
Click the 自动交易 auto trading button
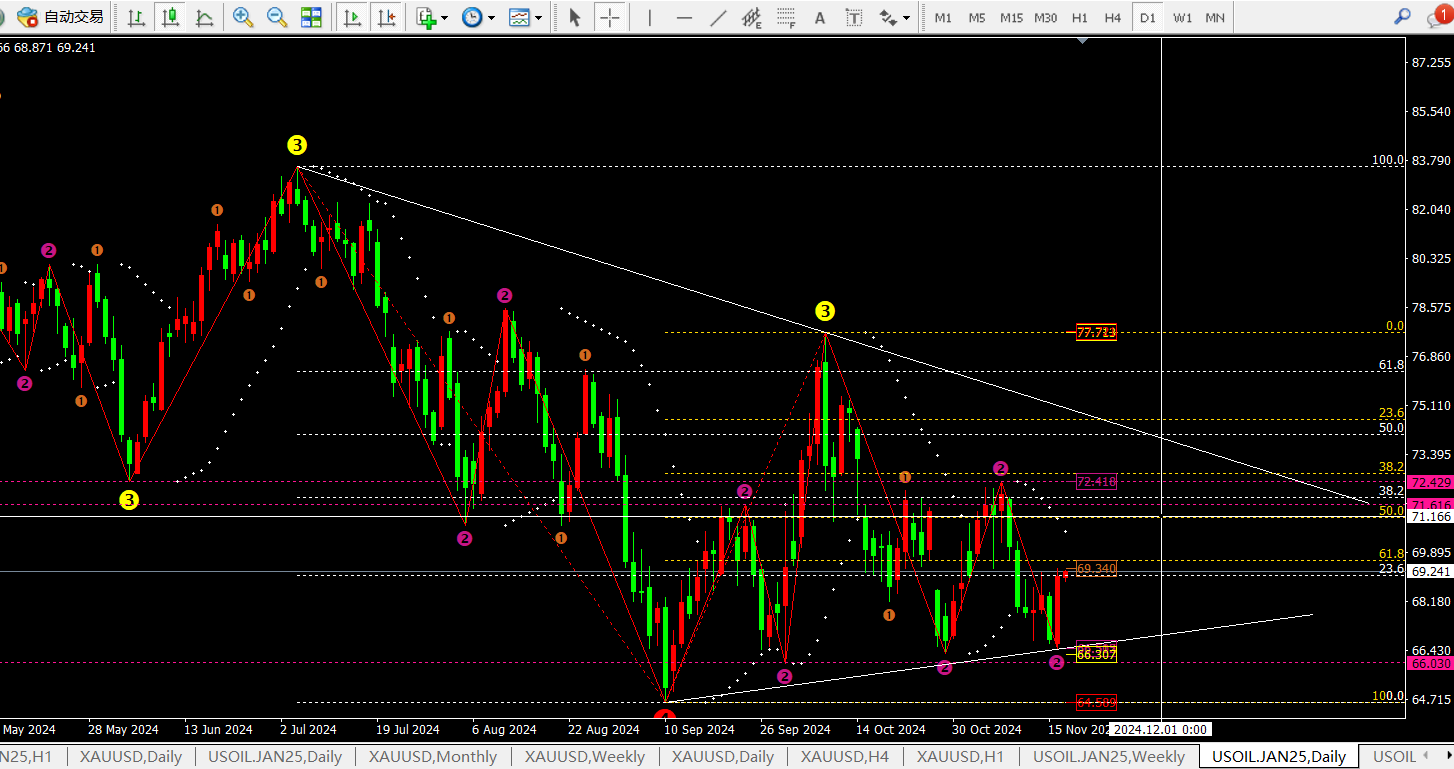tap(61, 17)
